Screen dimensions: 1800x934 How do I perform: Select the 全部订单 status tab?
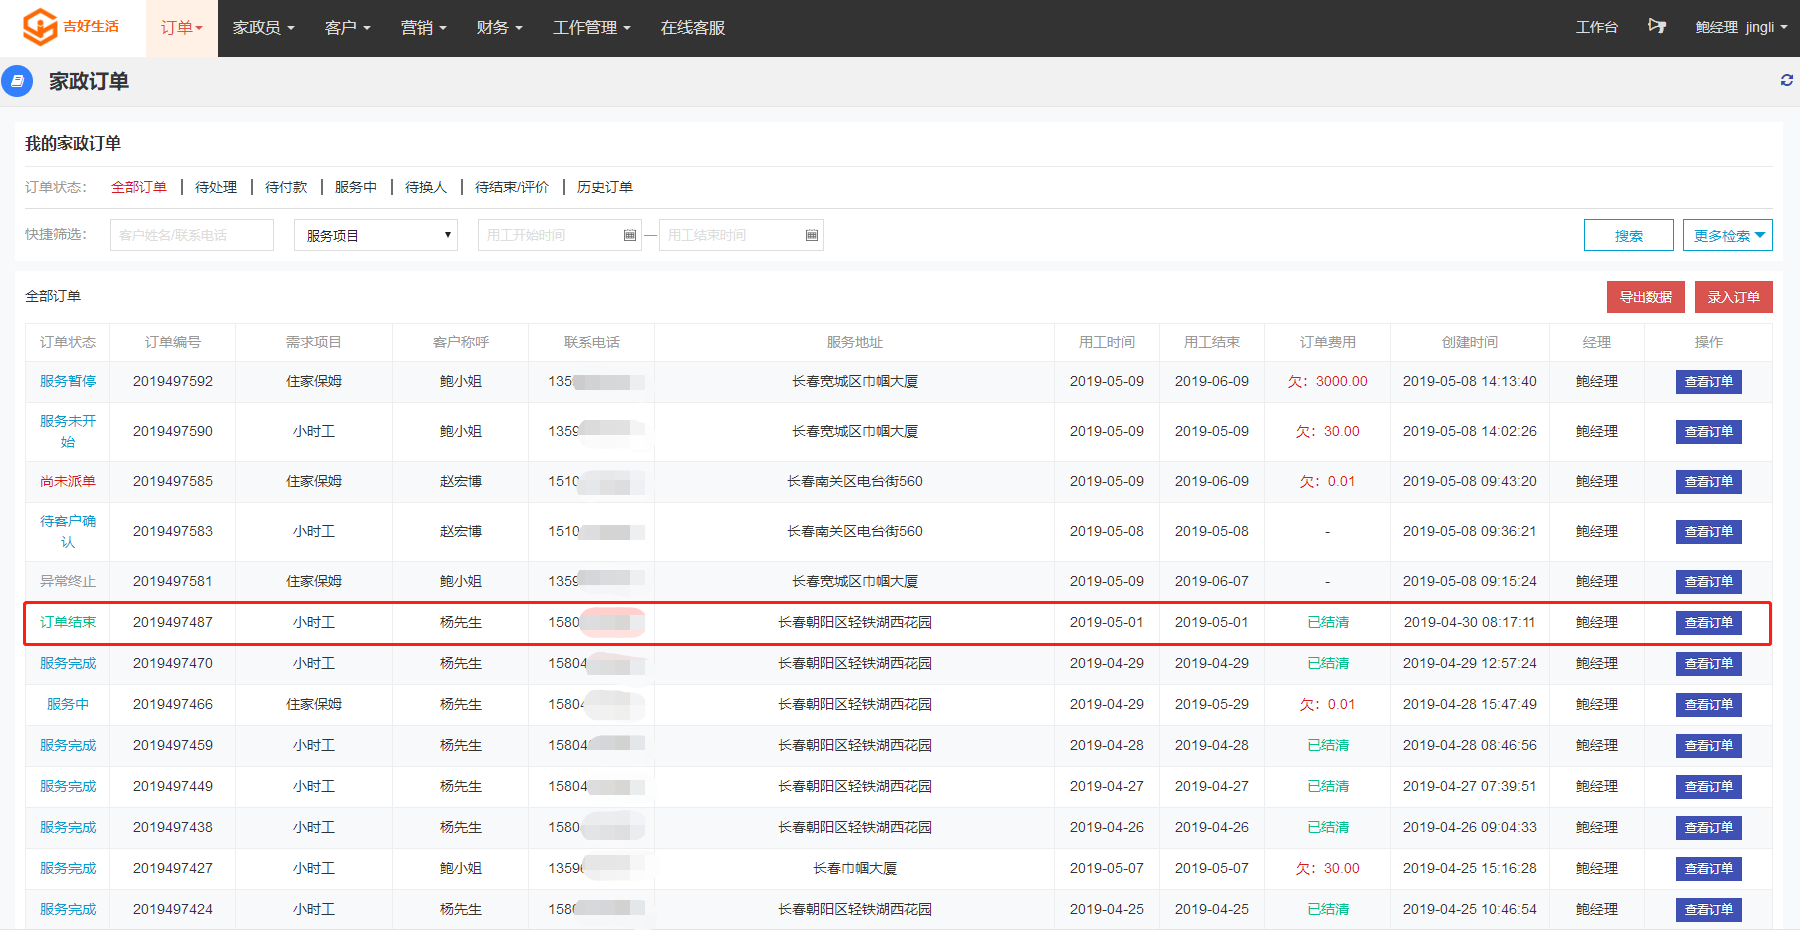coord(139,187)
